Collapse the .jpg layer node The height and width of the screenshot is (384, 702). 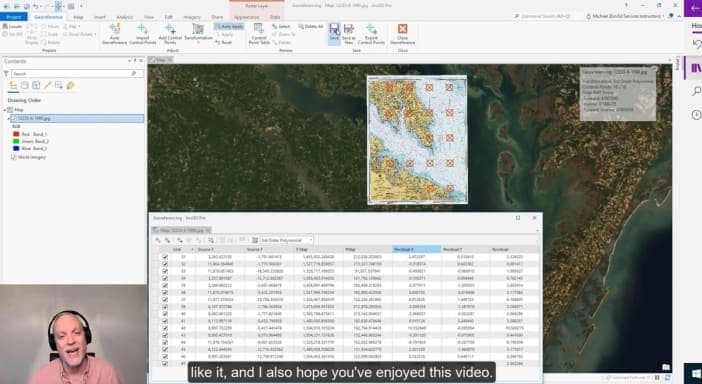click(x=9, y=119)
